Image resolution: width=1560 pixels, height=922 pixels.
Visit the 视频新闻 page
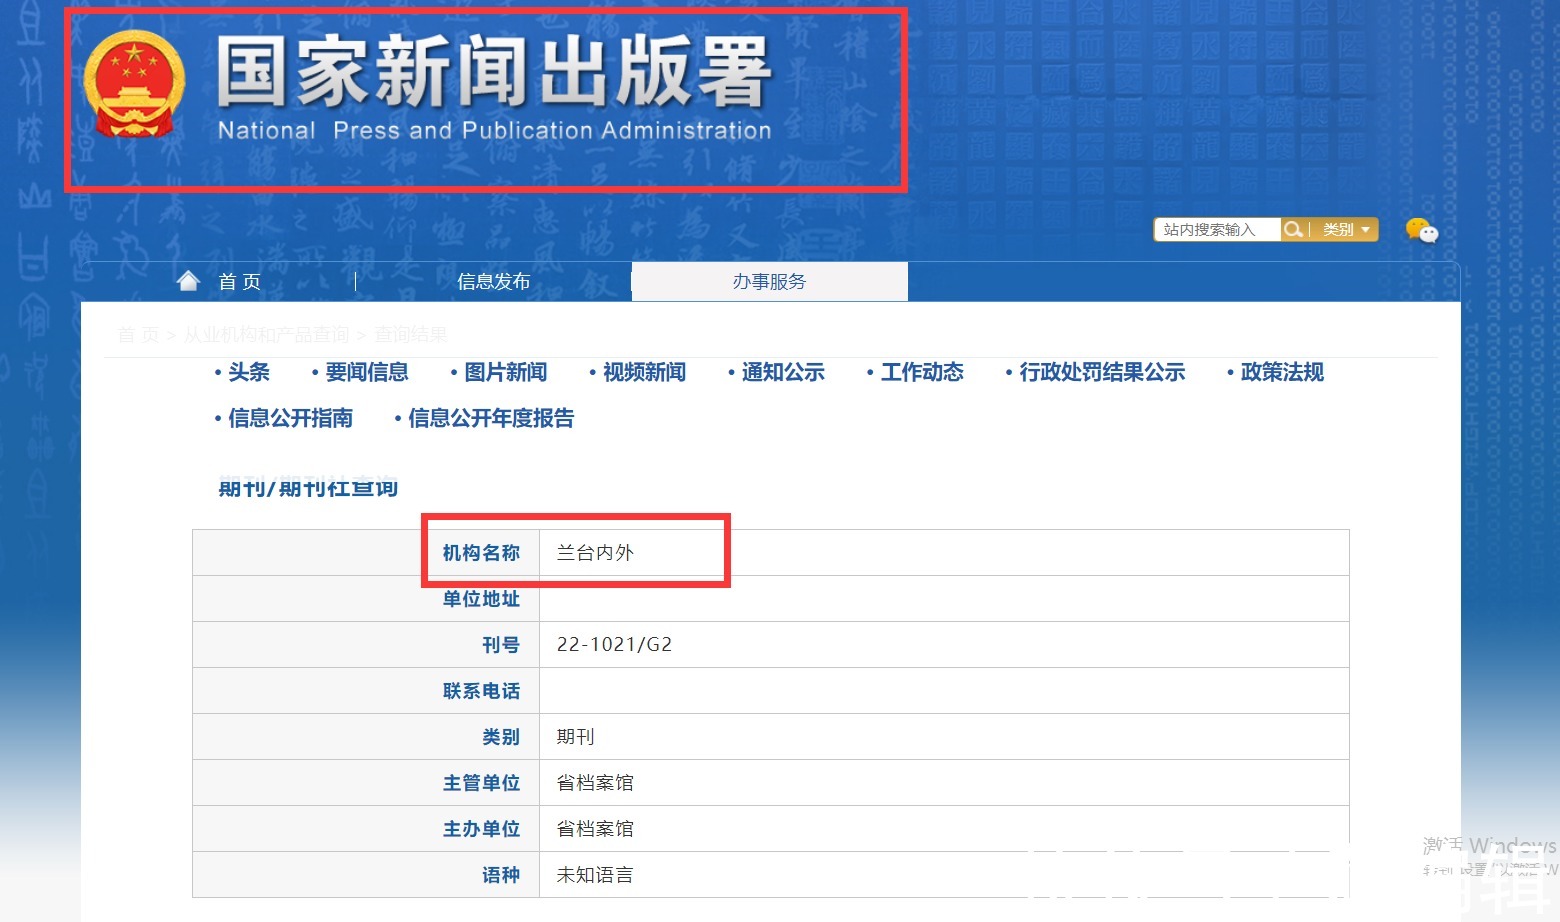(x=644, y=373)
